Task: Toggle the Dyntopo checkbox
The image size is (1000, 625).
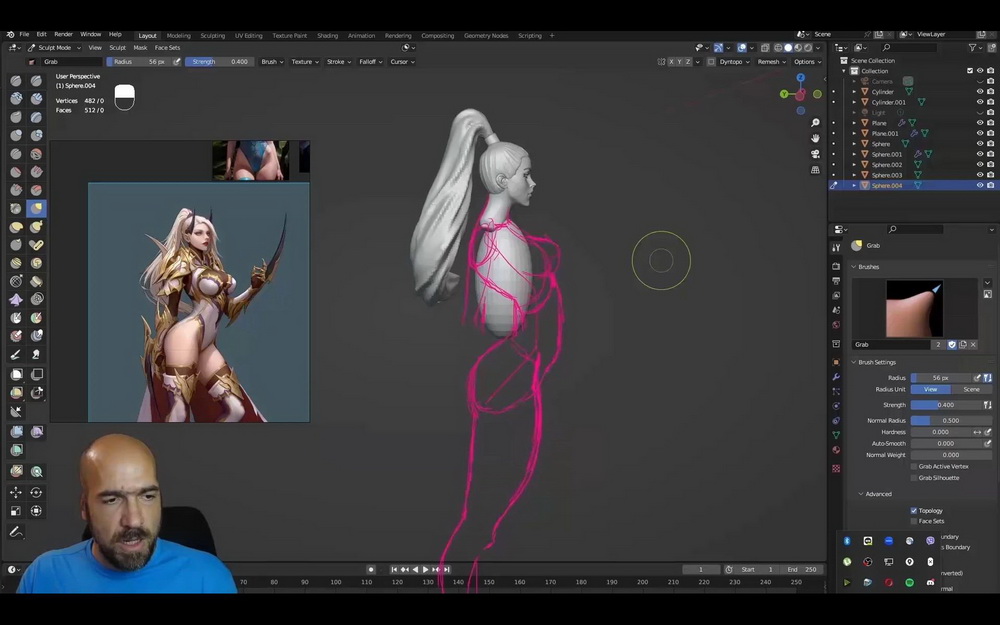Action: click(711, 62)
